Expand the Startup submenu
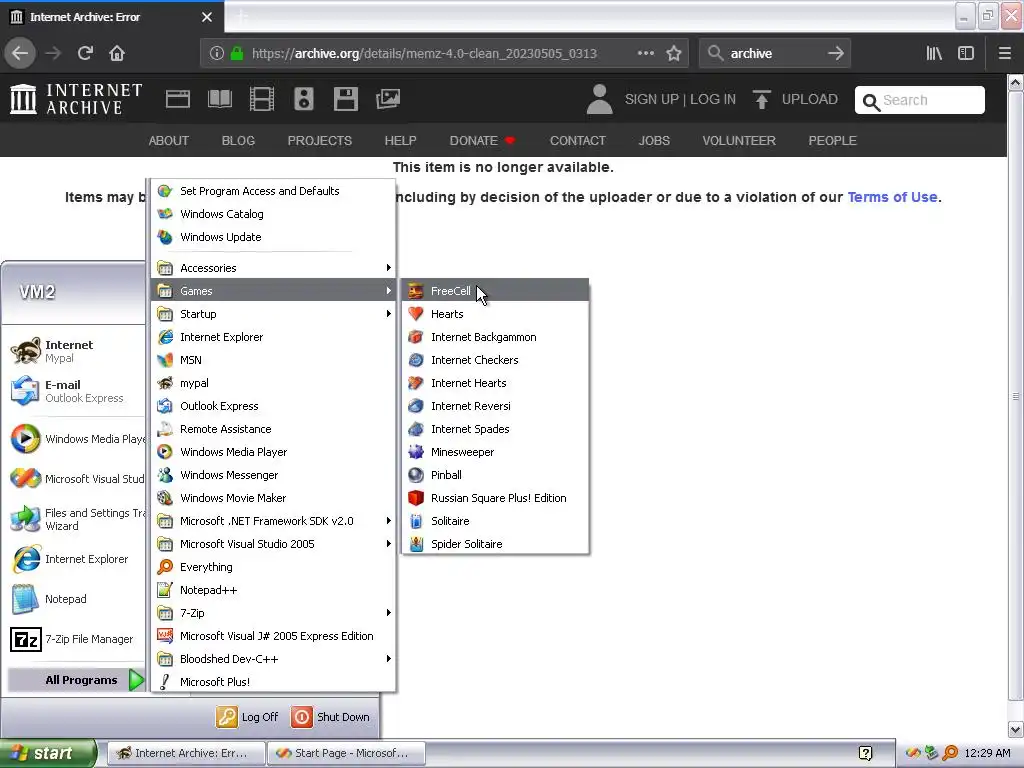Viewport: 1024px width, 768px height. coord(274,314)
